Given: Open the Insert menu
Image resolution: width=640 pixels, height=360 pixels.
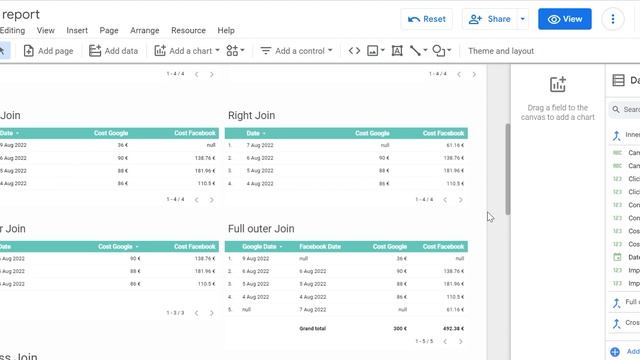Looking at the screenshot, I should click(x=77, y=31).
